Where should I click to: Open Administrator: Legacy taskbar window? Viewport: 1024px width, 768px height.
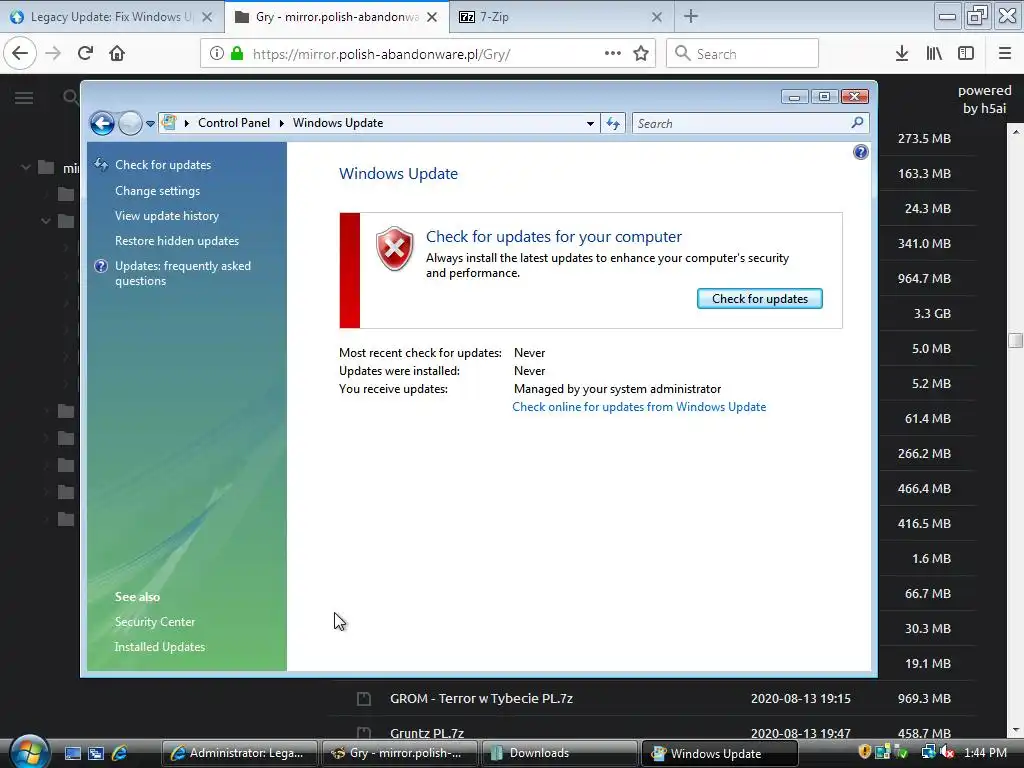tap(239, 753)
